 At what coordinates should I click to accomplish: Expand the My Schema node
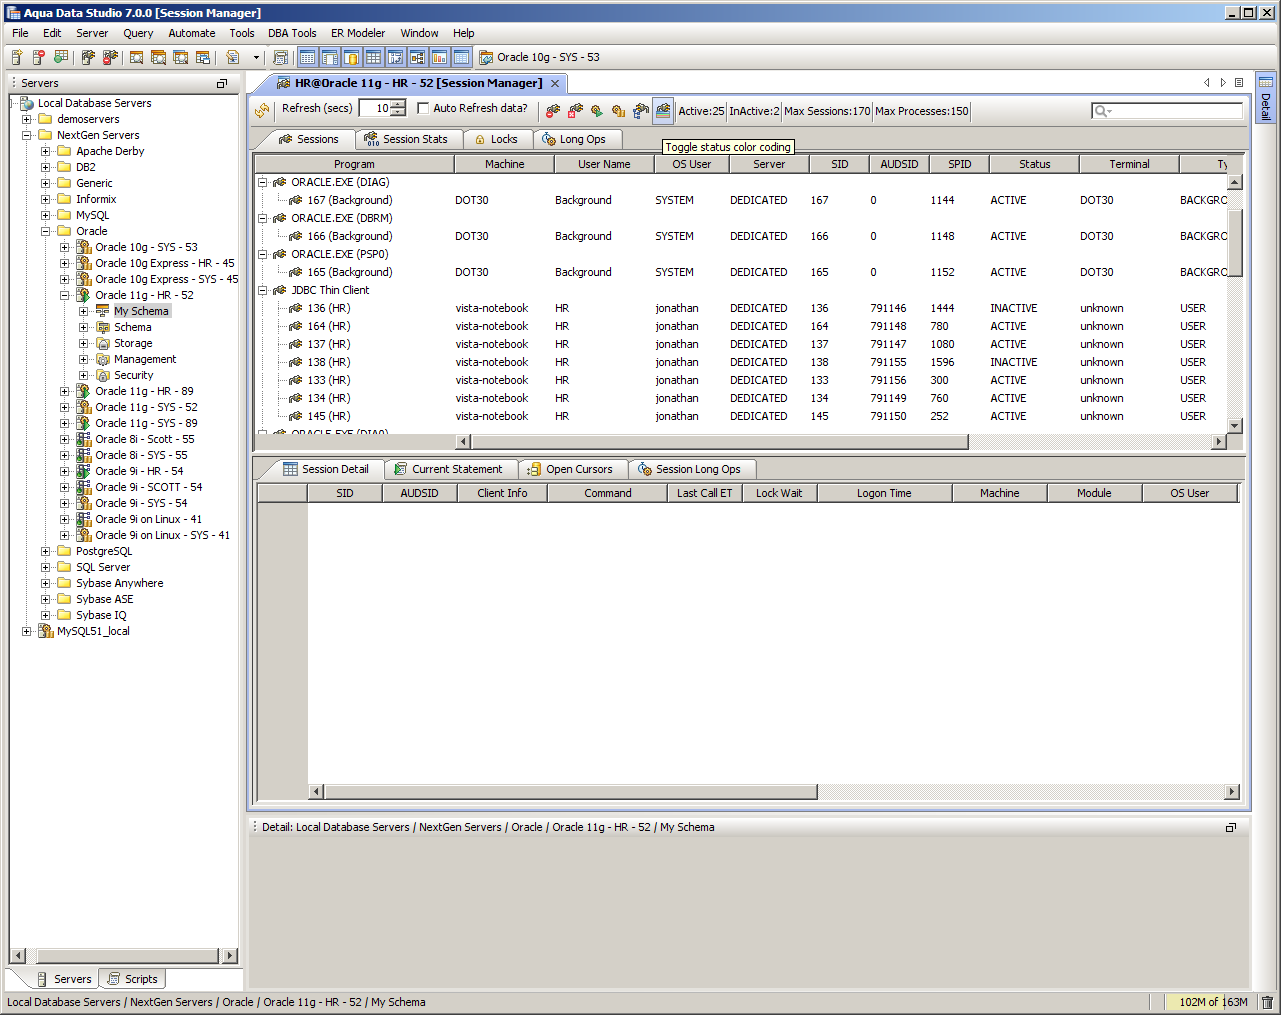[83, 311]
